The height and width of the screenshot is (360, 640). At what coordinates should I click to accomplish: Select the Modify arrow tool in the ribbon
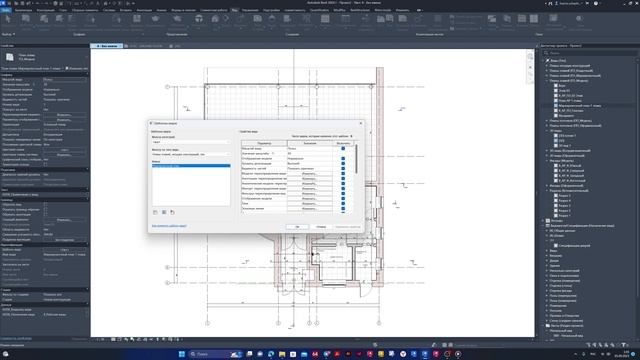click(x=8, y=19)
